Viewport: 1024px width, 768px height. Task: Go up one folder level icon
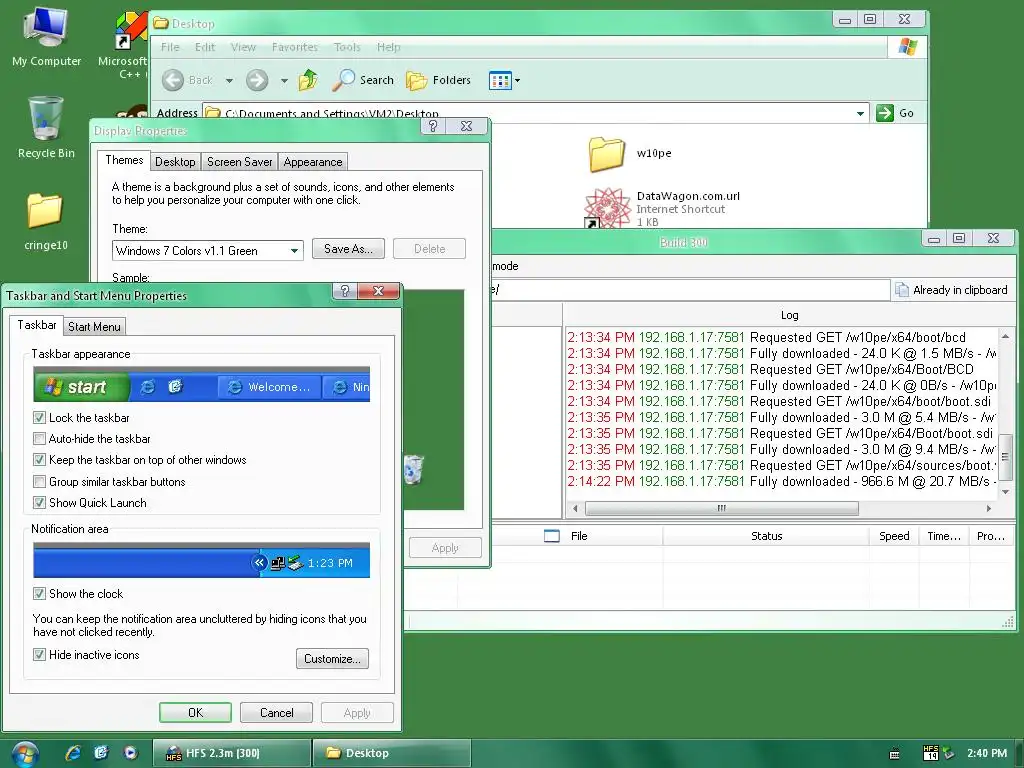(x=308, y=80)
